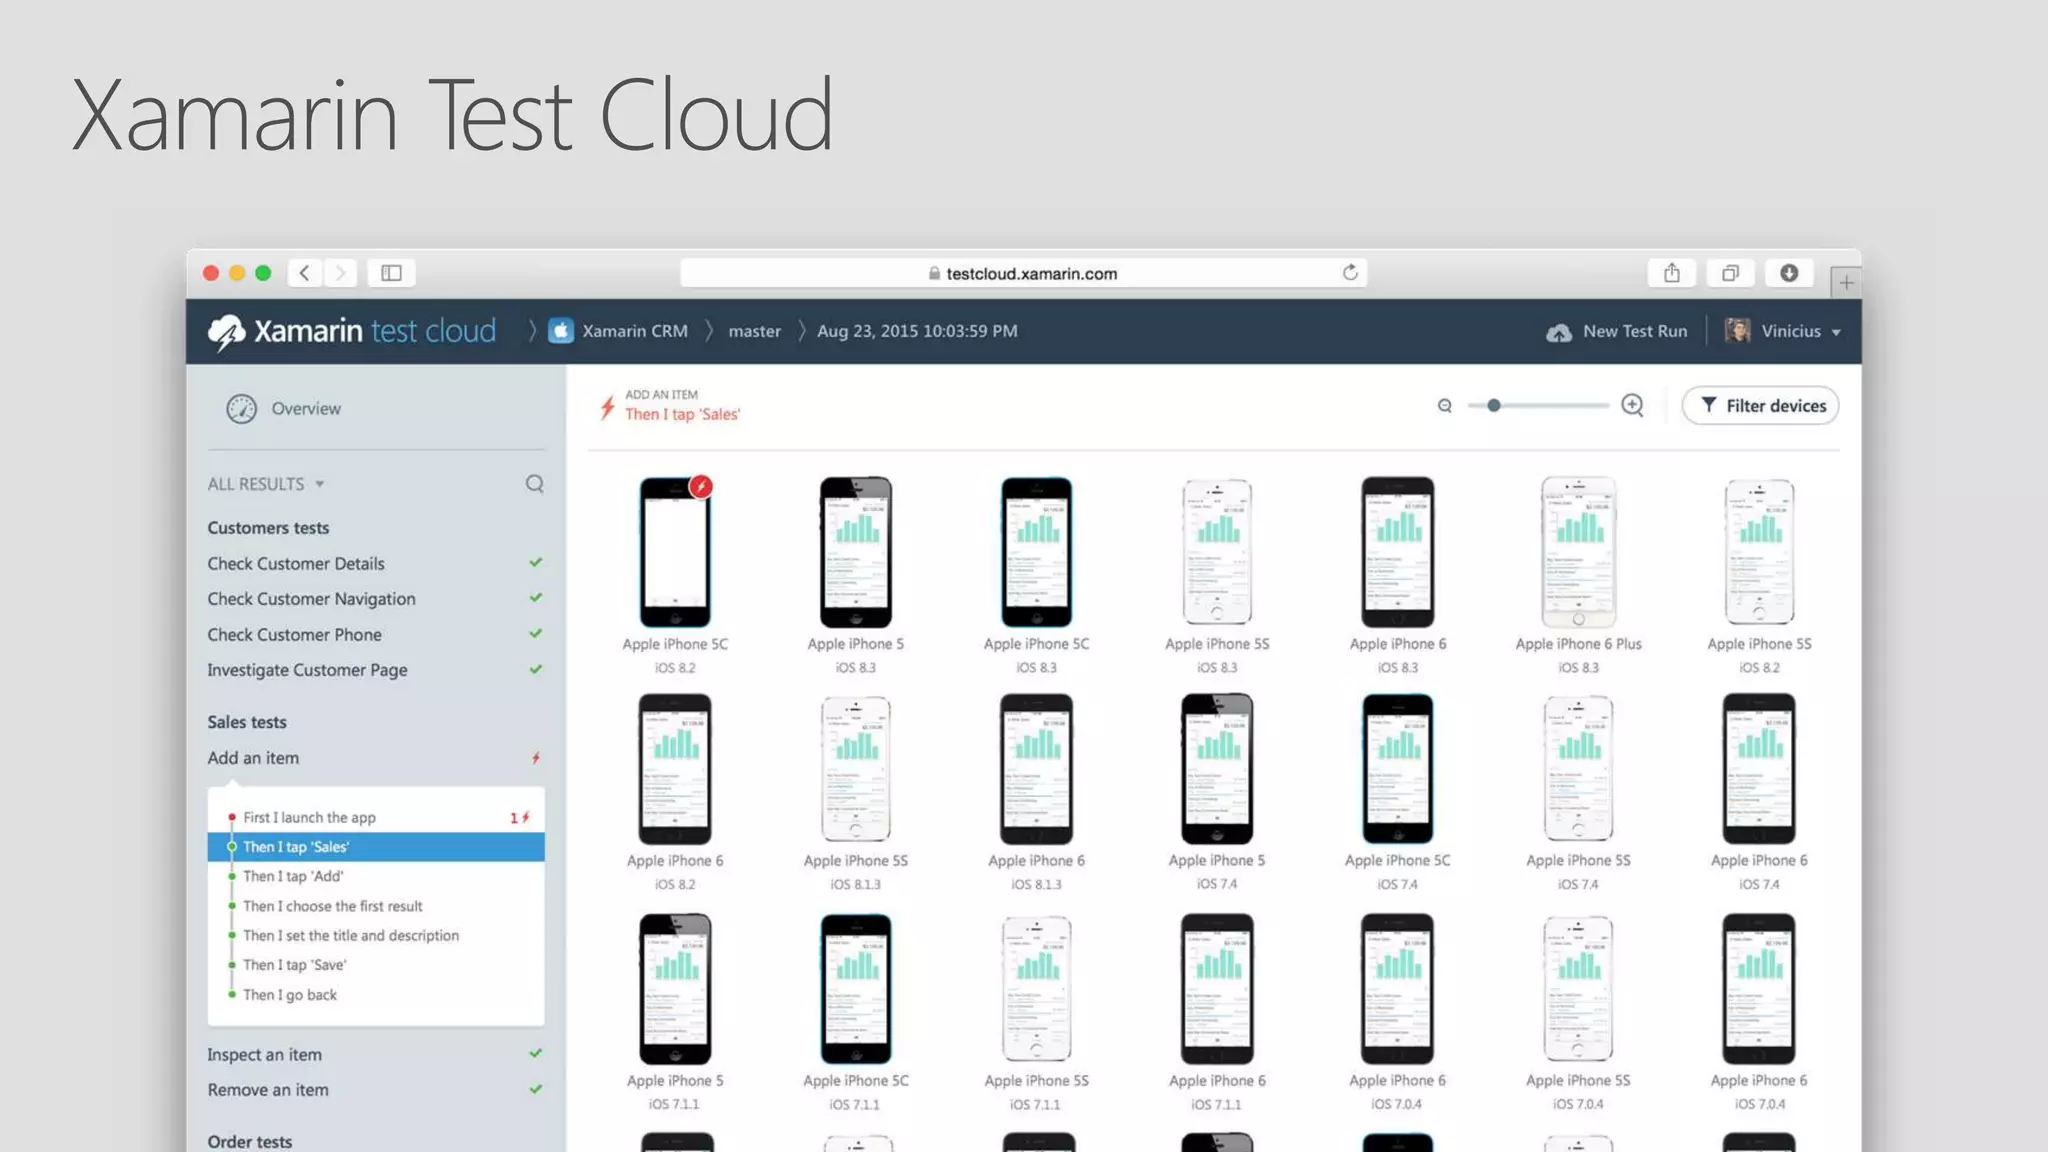Click the Overview gauge icon
The image size is (2048, 1152).
point(241,409)
